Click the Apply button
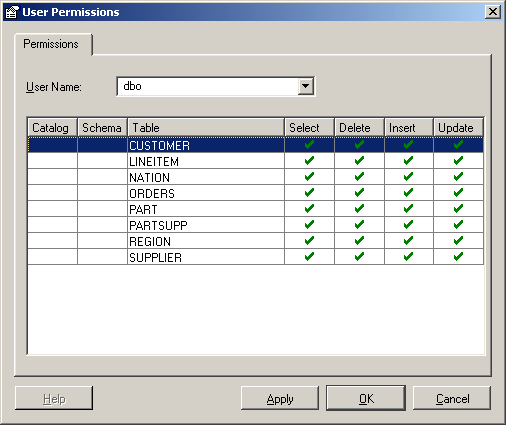Viewport: 506px width, 425px height. tap(280, 398)
